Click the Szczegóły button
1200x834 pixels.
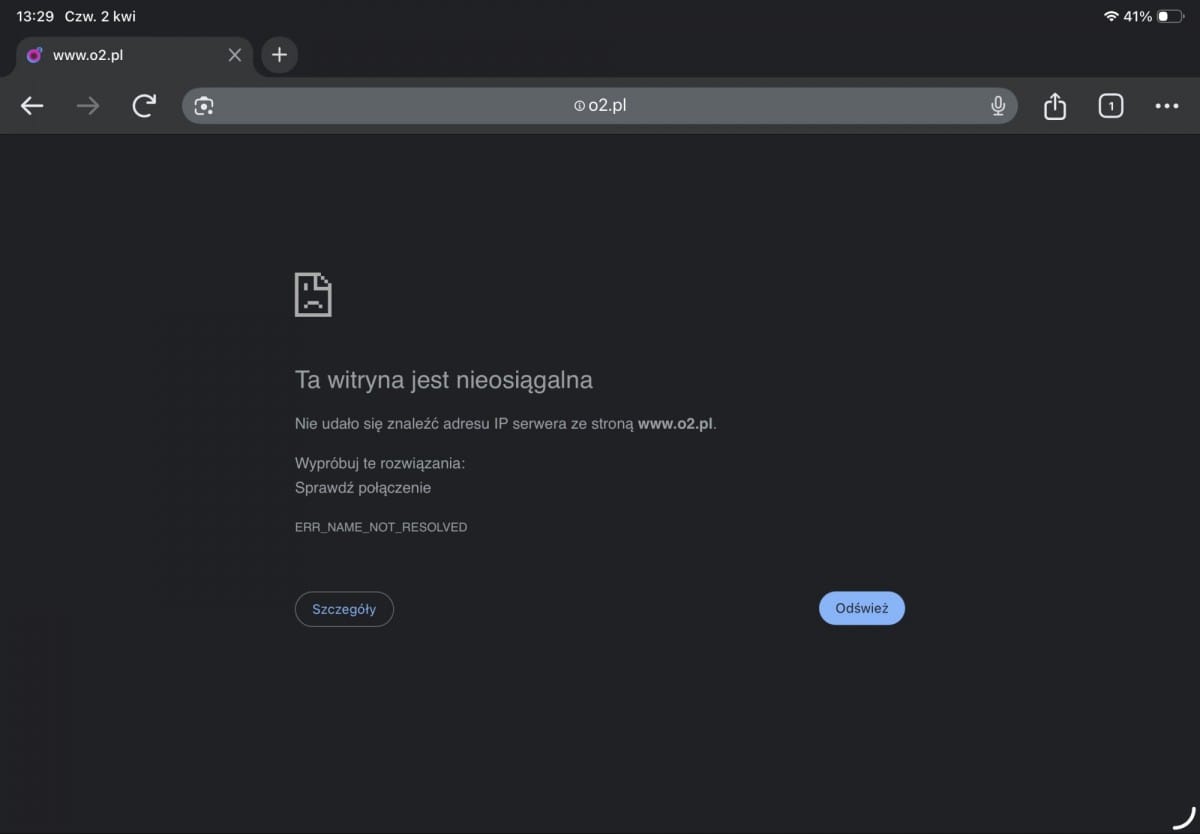(344, 609)
